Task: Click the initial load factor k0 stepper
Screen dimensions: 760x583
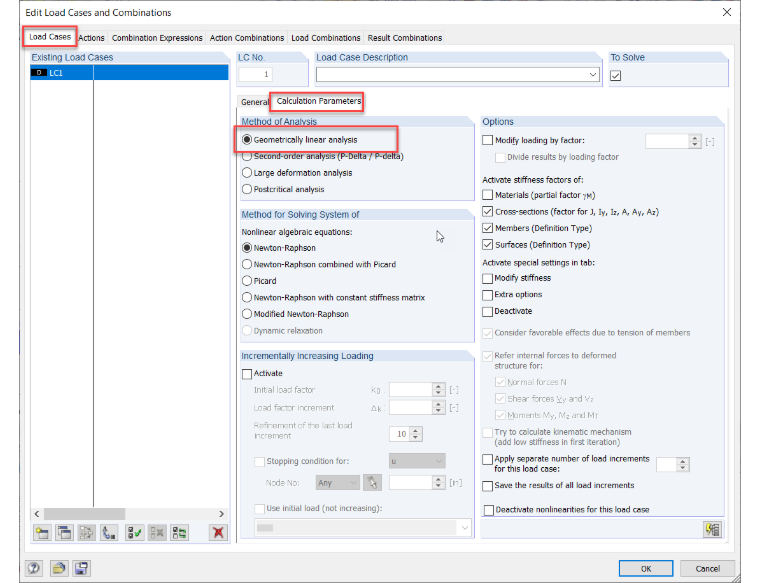Action: pyautogui.click(x=438, y=390)
